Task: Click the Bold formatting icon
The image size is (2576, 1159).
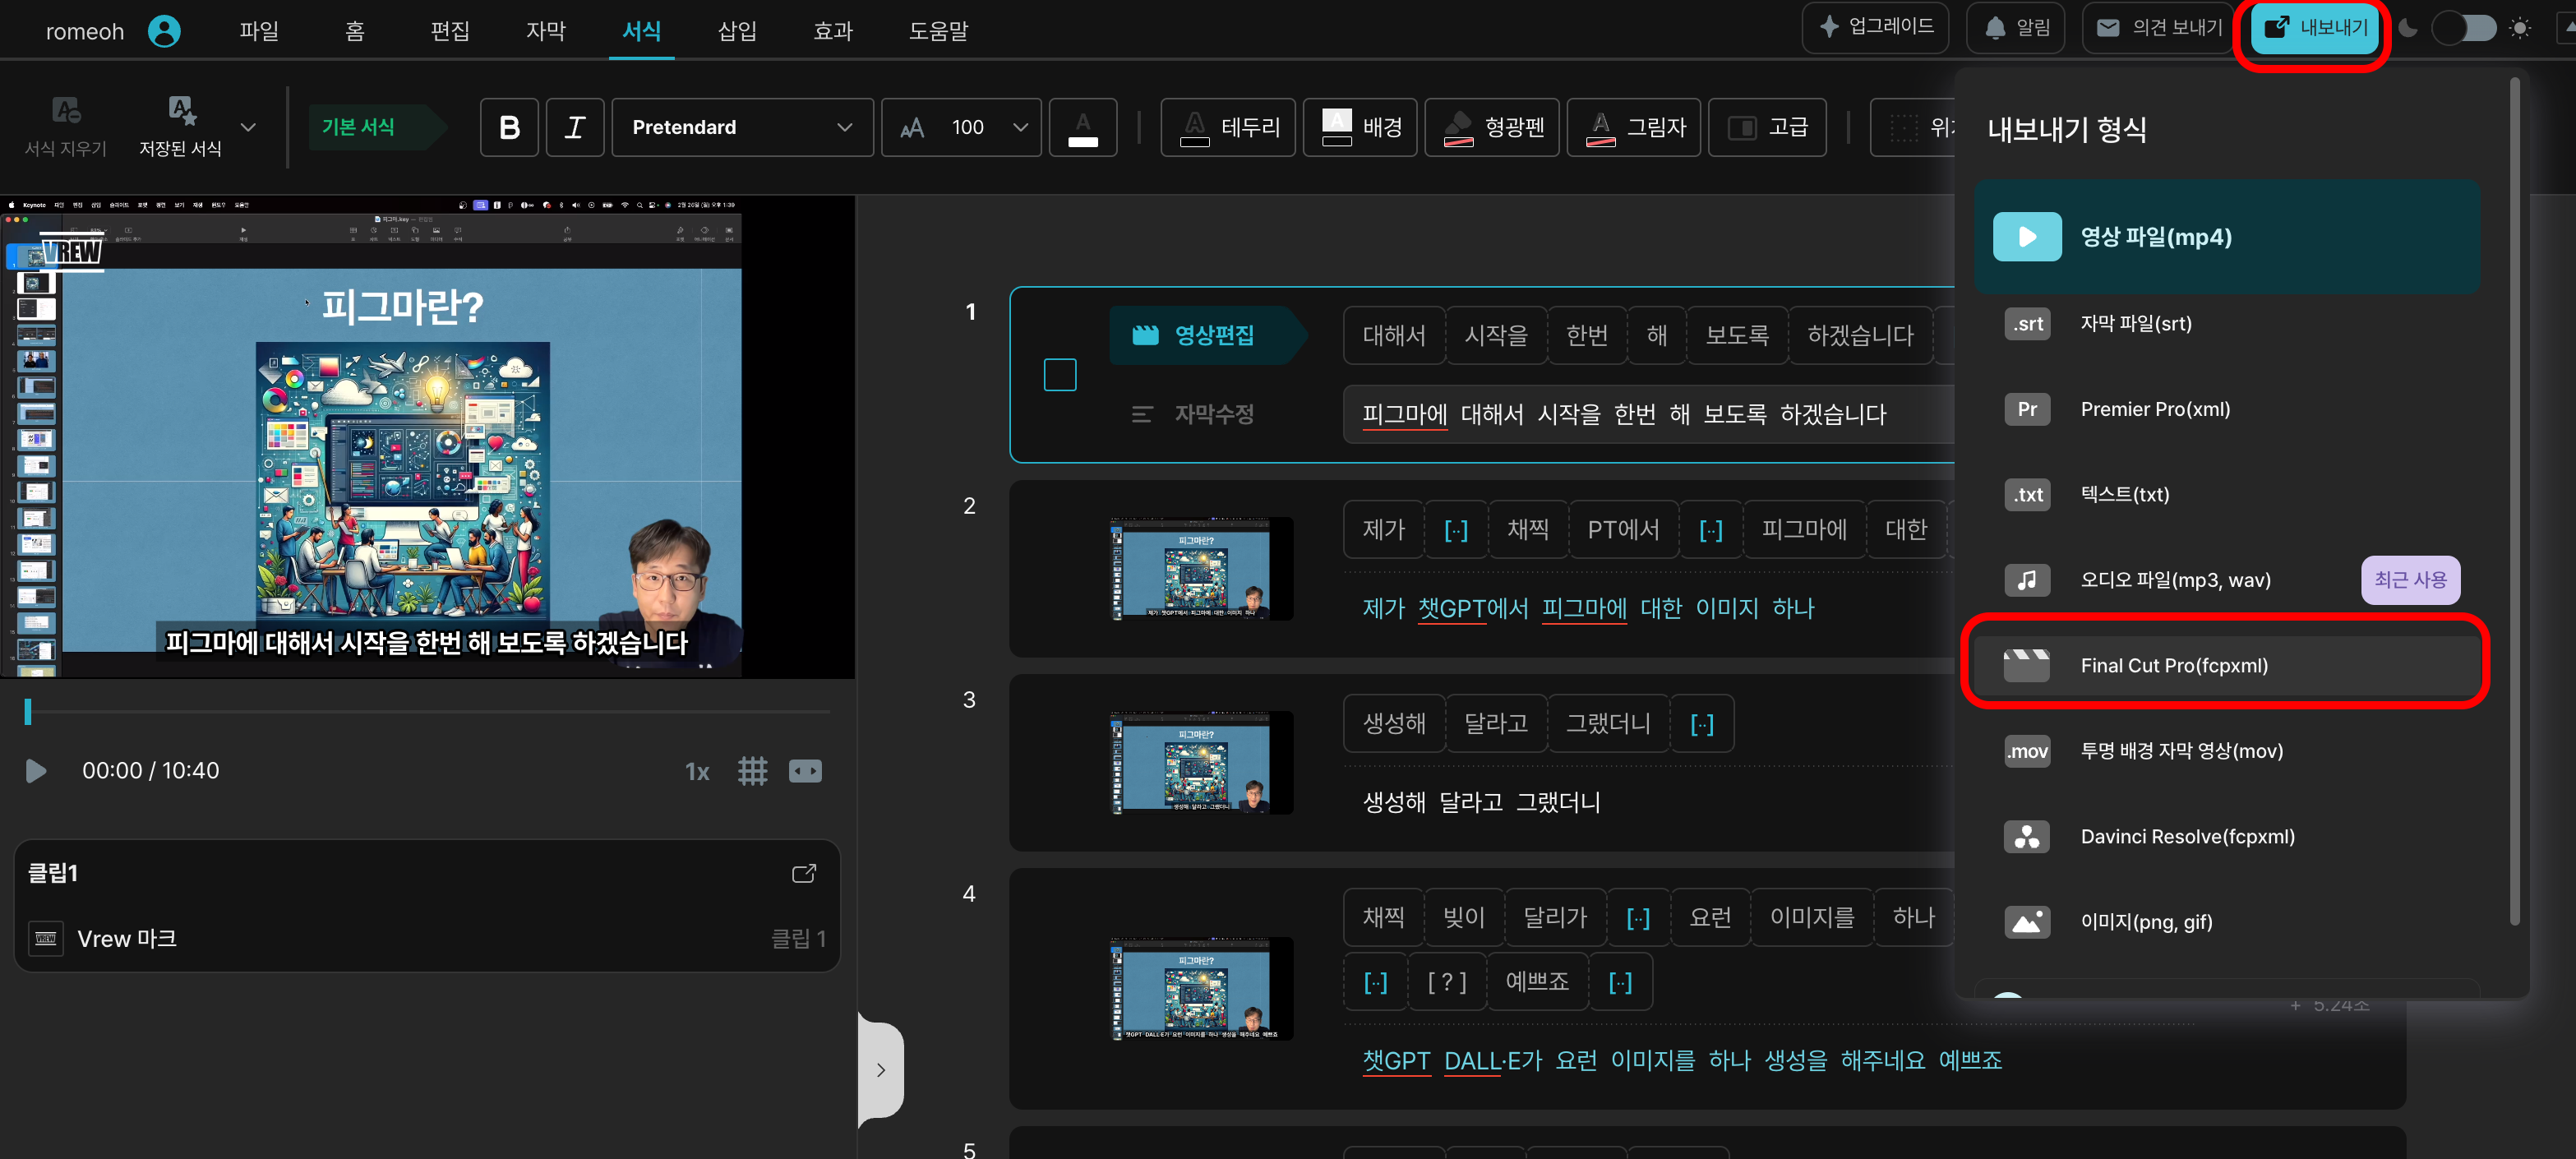Action: [509, 127]
